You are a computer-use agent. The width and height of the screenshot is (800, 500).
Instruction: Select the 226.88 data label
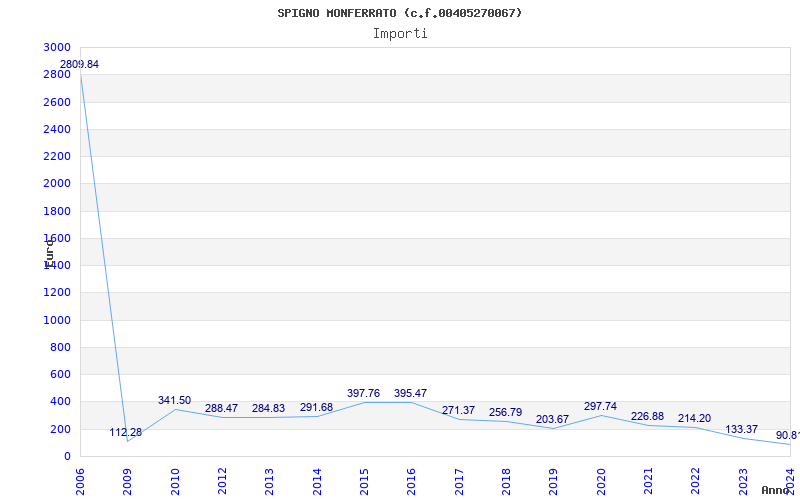click(x=647, y=416)
